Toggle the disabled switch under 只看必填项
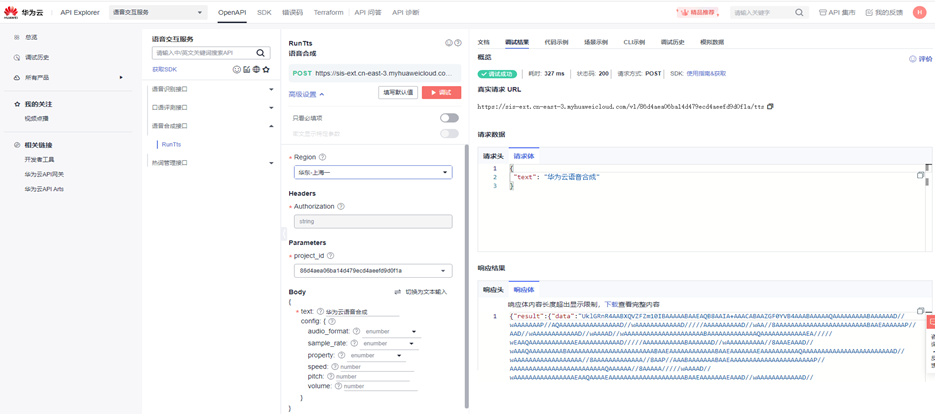This screenshot has height=414, width=935. coord(450,134)
